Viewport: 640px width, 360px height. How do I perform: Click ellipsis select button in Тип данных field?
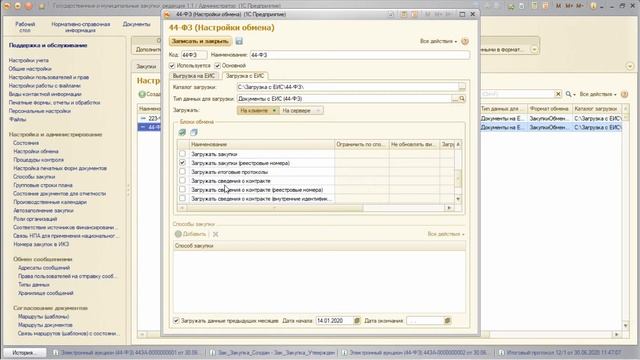point(455,99)
